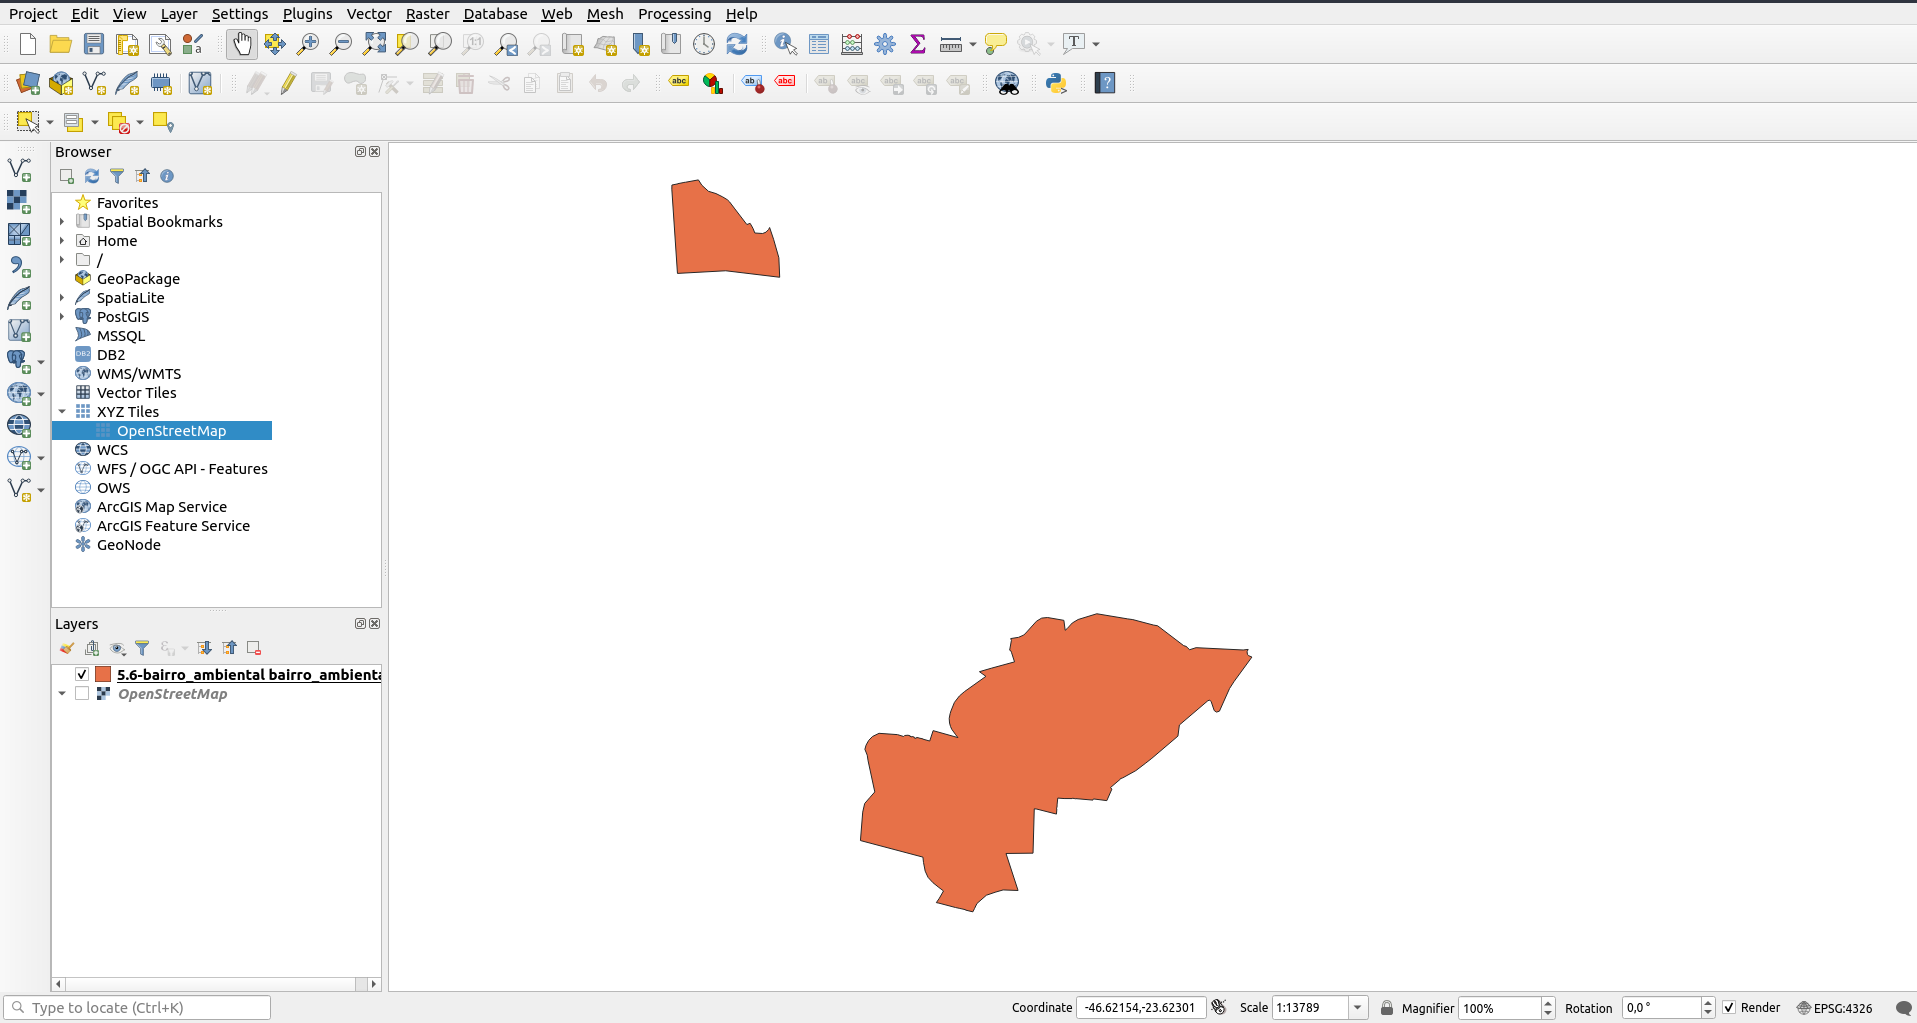The width and height of the screenshot is (1917, 1023).
Task: Open Layer Styling panel brush icon
Action: (x=67, y=648)
